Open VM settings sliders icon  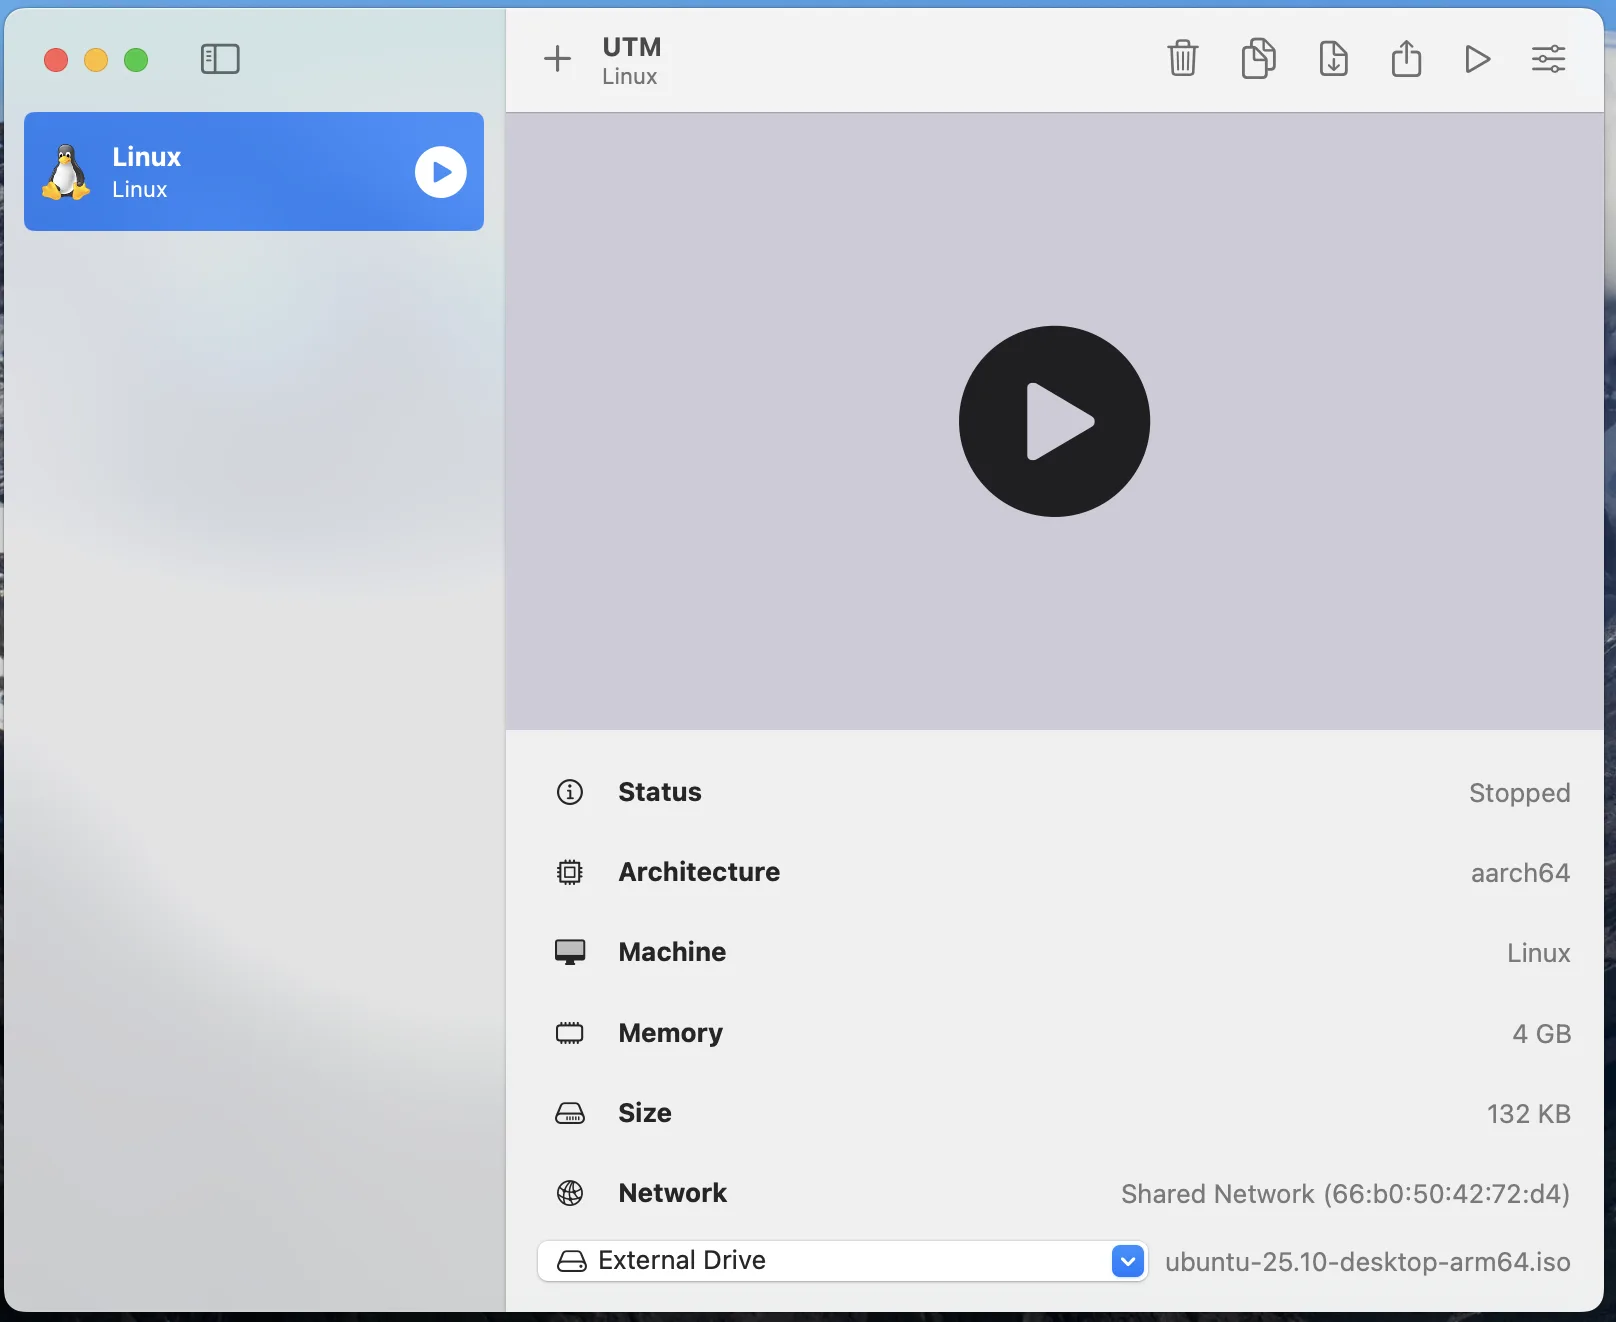pyautogui.click(x=1548, y=59)
